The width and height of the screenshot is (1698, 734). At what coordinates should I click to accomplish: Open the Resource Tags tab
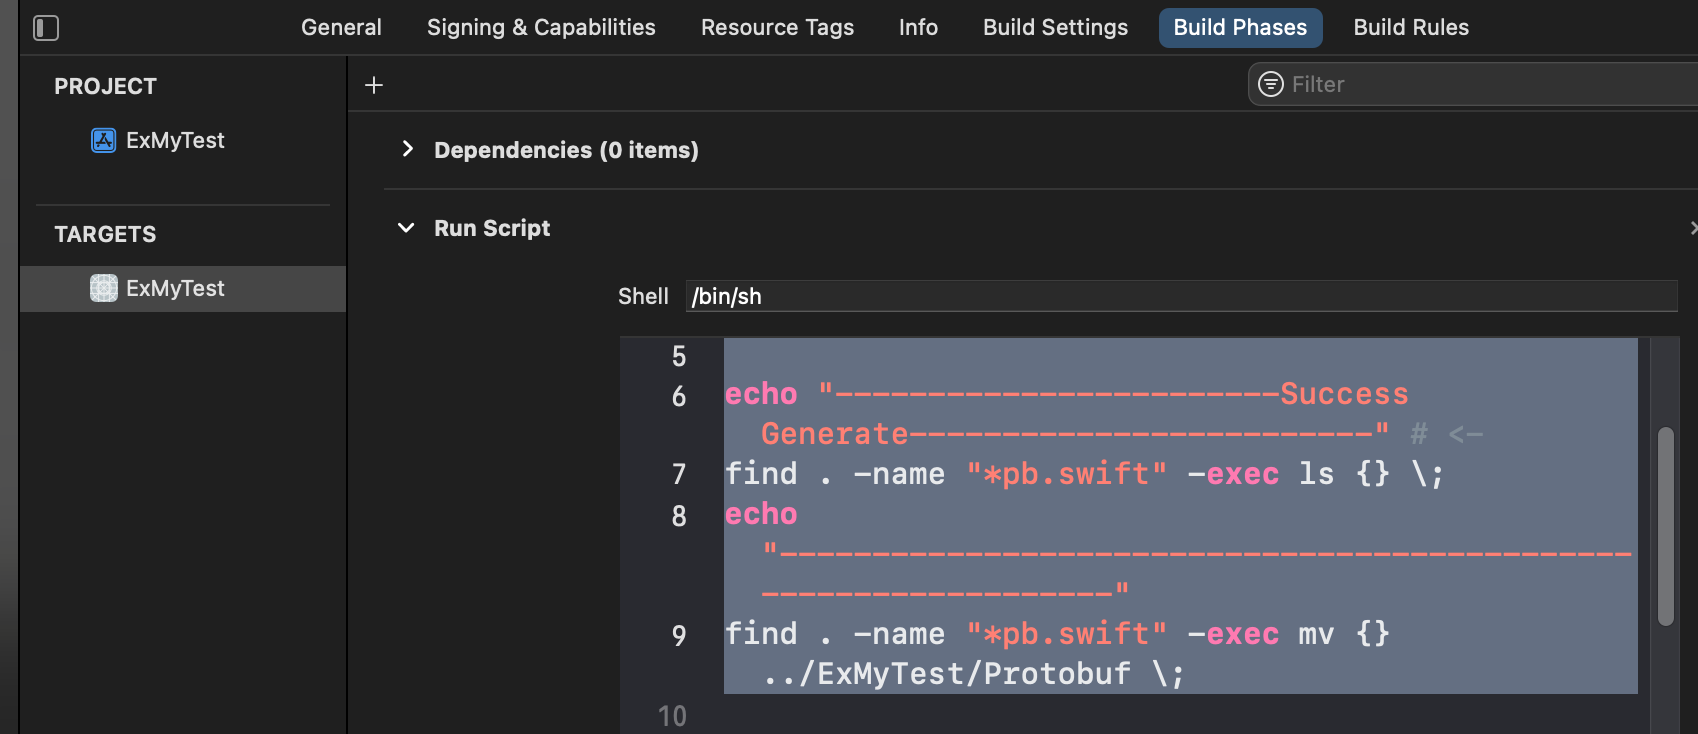point(777,28)
